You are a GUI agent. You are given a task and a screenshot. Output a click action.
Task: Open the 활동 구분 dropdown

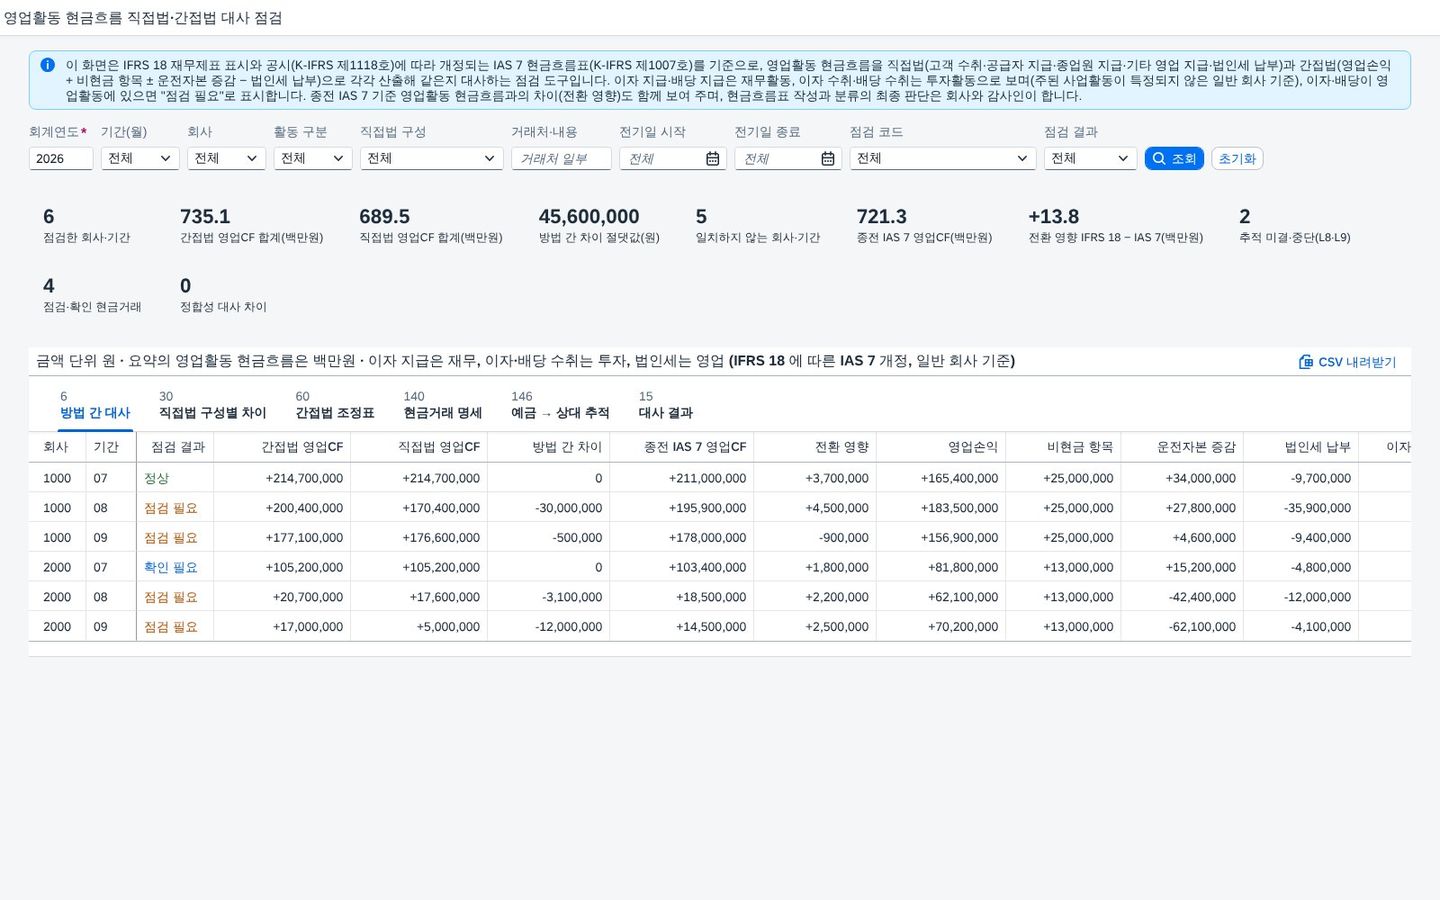pos(313,159)
